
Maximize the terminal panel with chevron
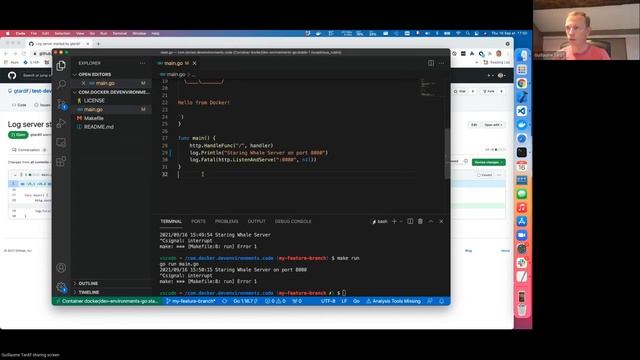(431, 221)
